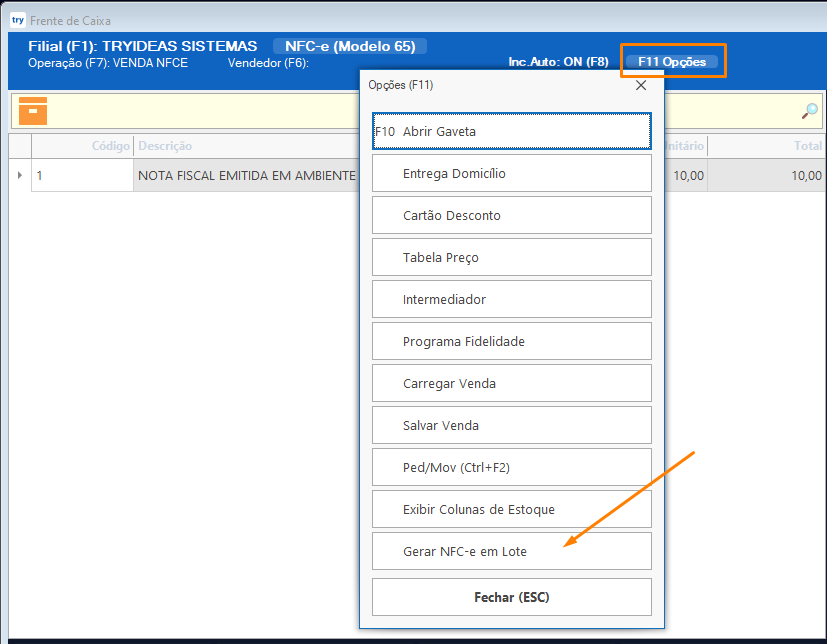
Task: Click Carregar Venda button
Action: pos(512,383)
